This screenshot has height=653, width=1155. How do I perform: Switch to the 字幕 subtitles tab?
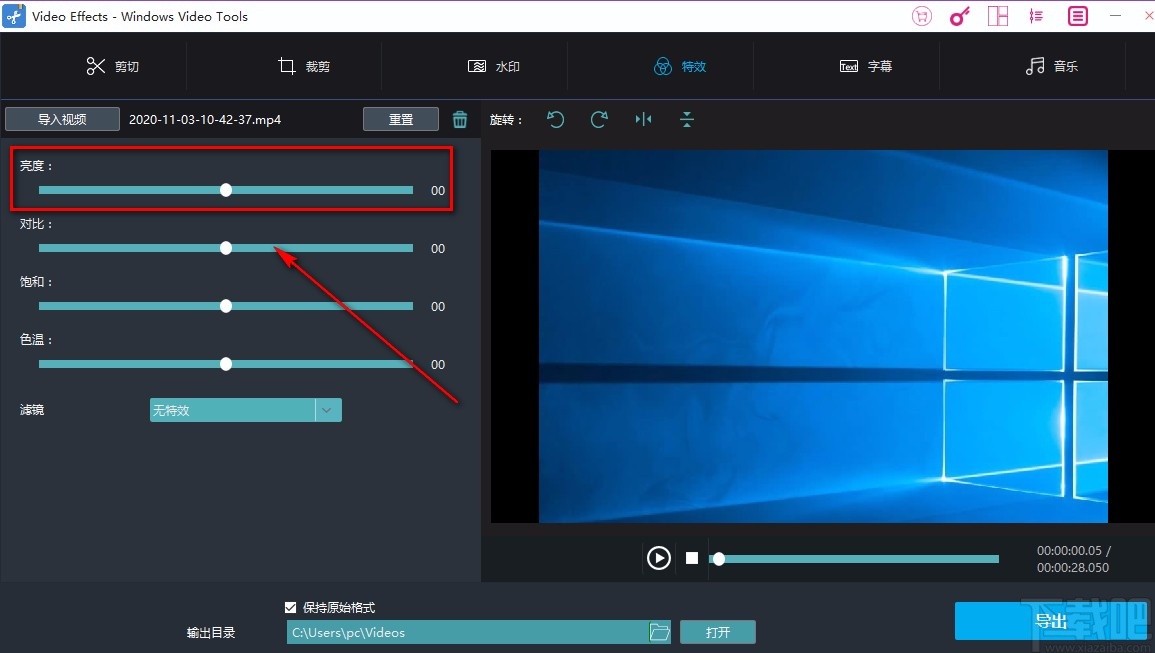point(866,66)
